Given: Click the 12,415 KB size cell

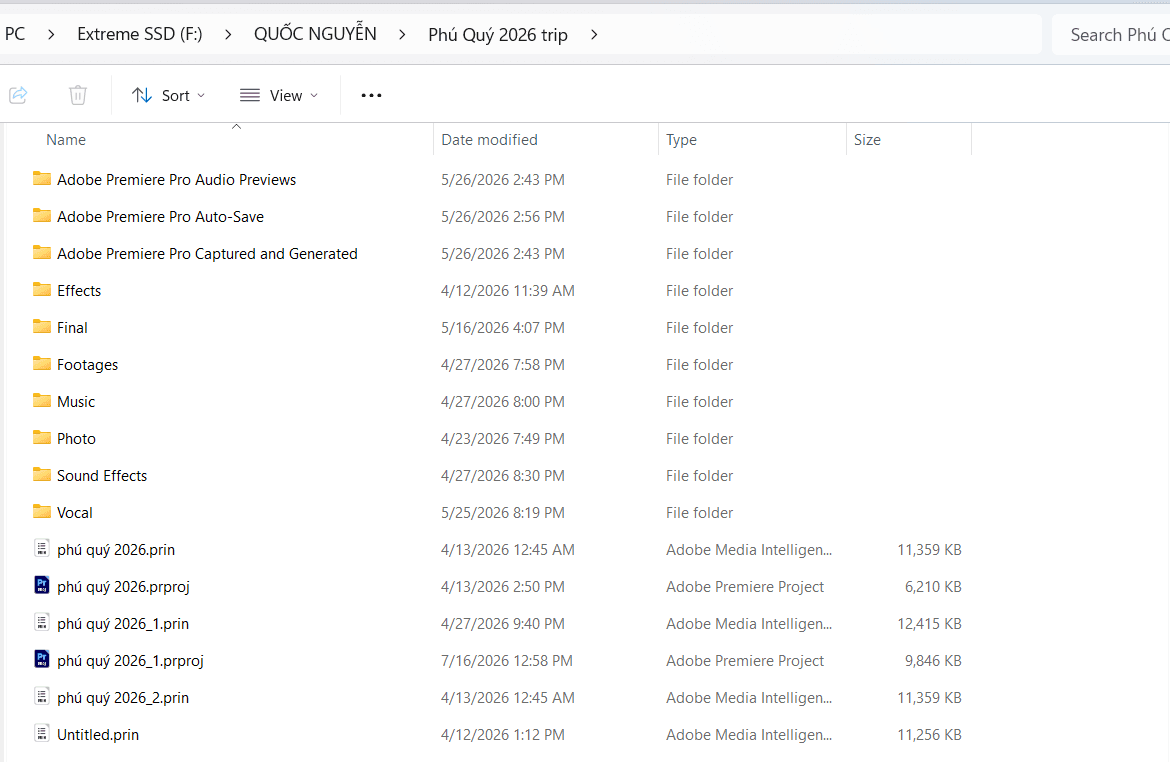Looking at the screenshot, I should [929, 624].
